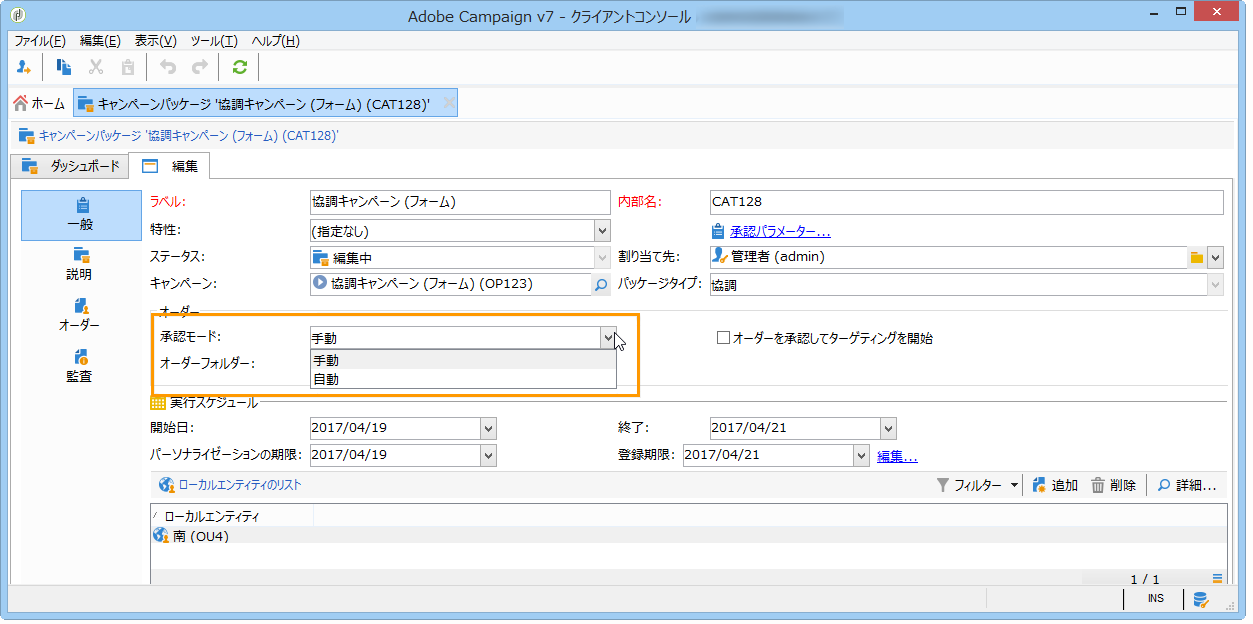This screenshot has width=1253, height=624.
Task: Click the 追加 button
Action: click(x=1055, y=485)
